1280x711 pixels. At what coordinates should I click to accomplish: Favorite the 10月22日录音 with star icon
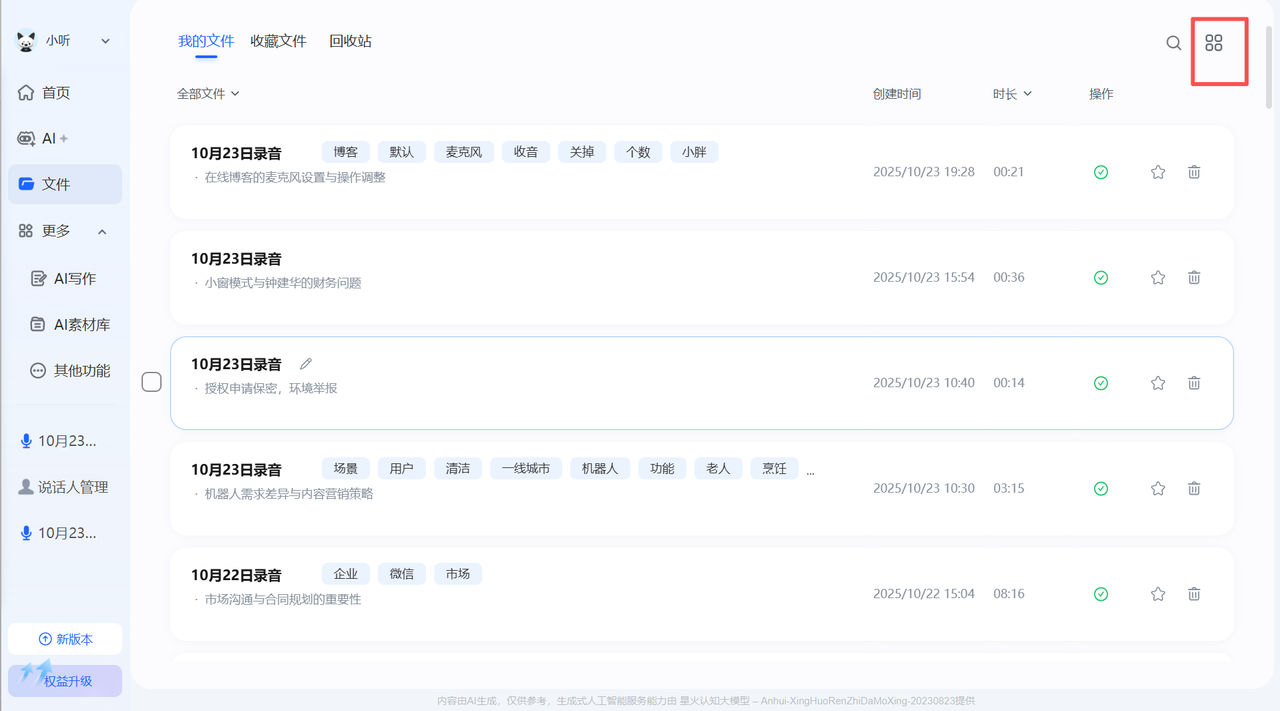tap(1158, 594)
